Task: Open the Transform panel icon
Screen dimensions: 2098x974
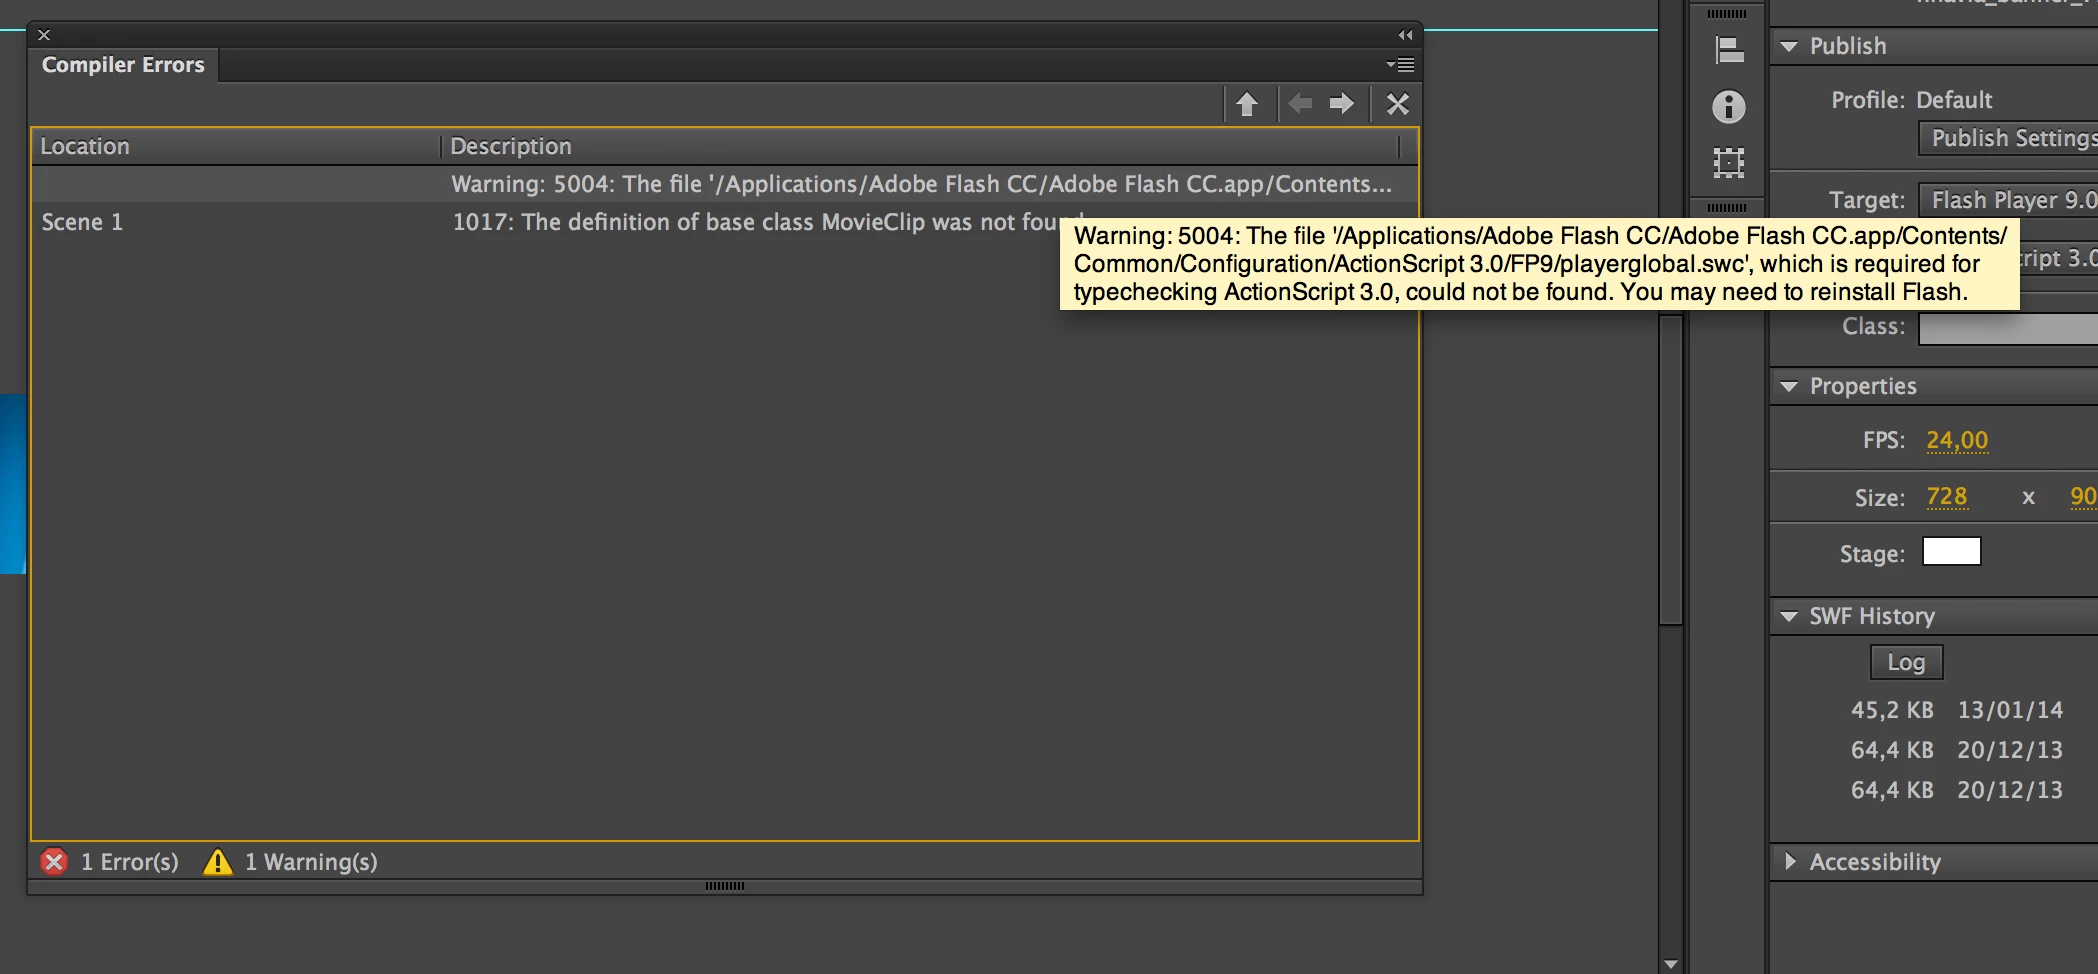Action: 1729,163
